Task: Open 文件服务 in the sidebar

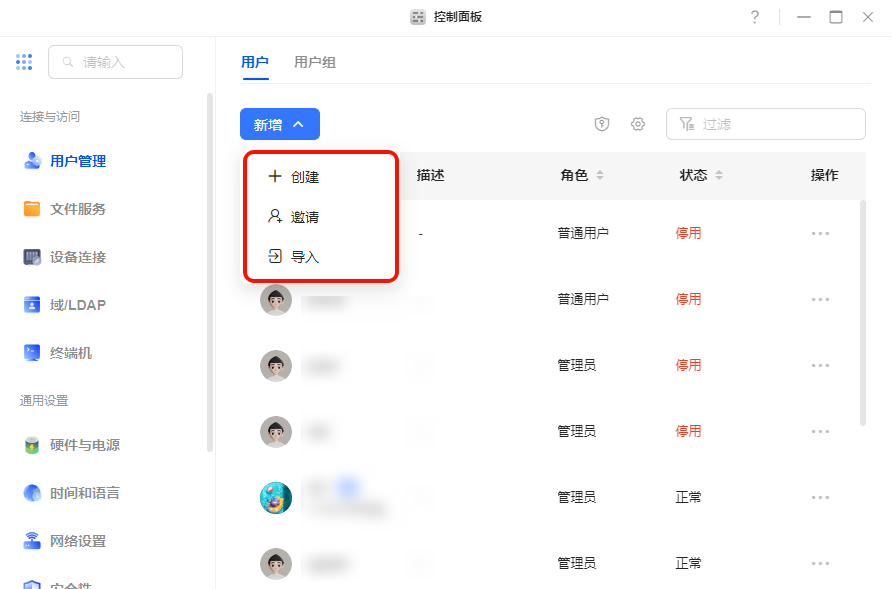Action: pyautogui.click(x=77, y=209)
